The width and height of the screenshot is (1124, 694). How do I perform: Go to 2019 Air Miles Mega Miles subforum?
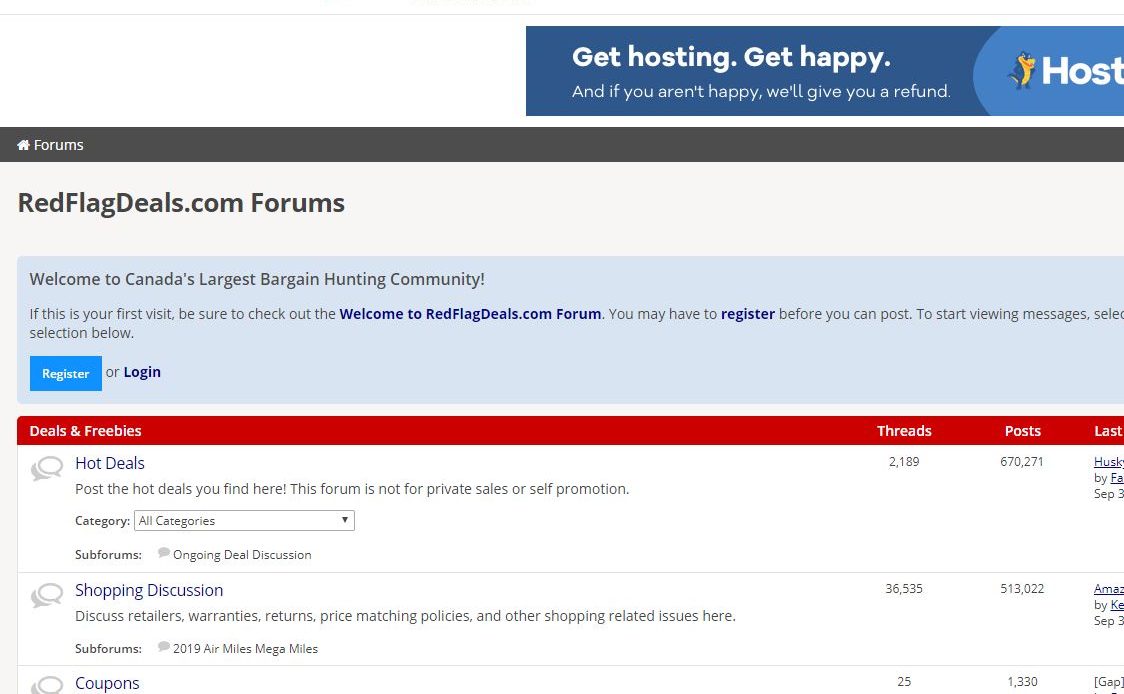tap(245, 649)
